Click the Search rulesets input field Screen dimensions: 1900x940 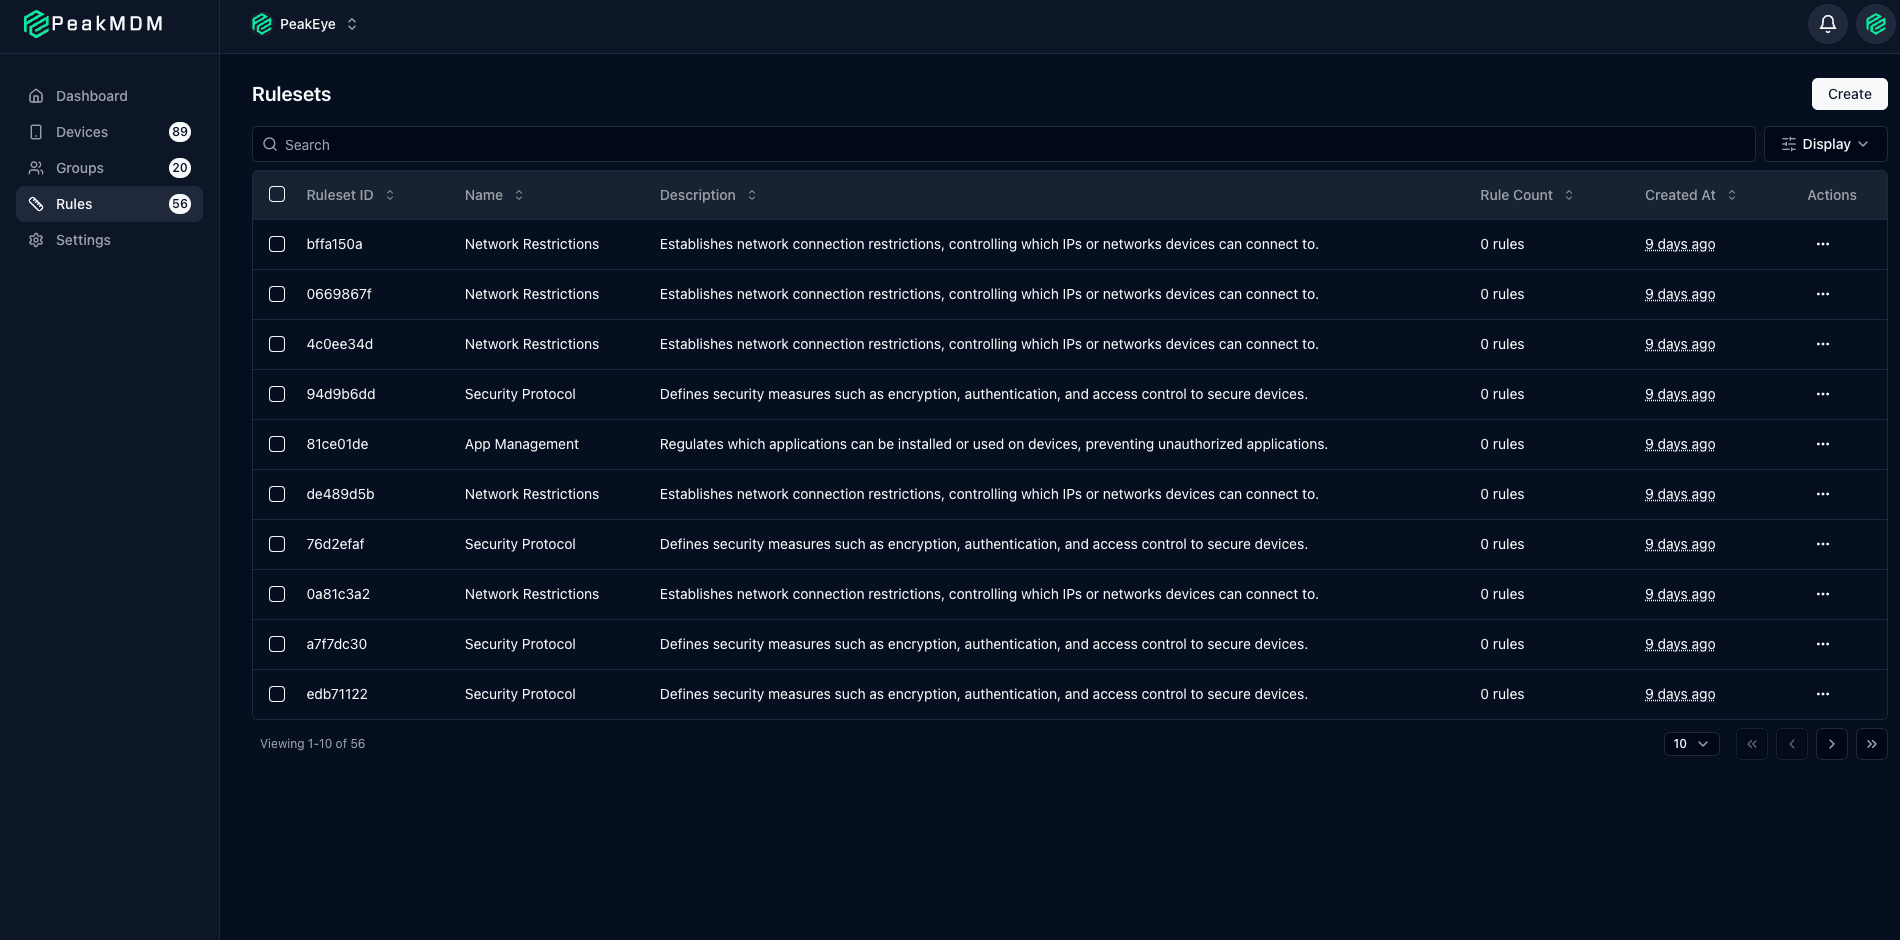click(1003, 144)
